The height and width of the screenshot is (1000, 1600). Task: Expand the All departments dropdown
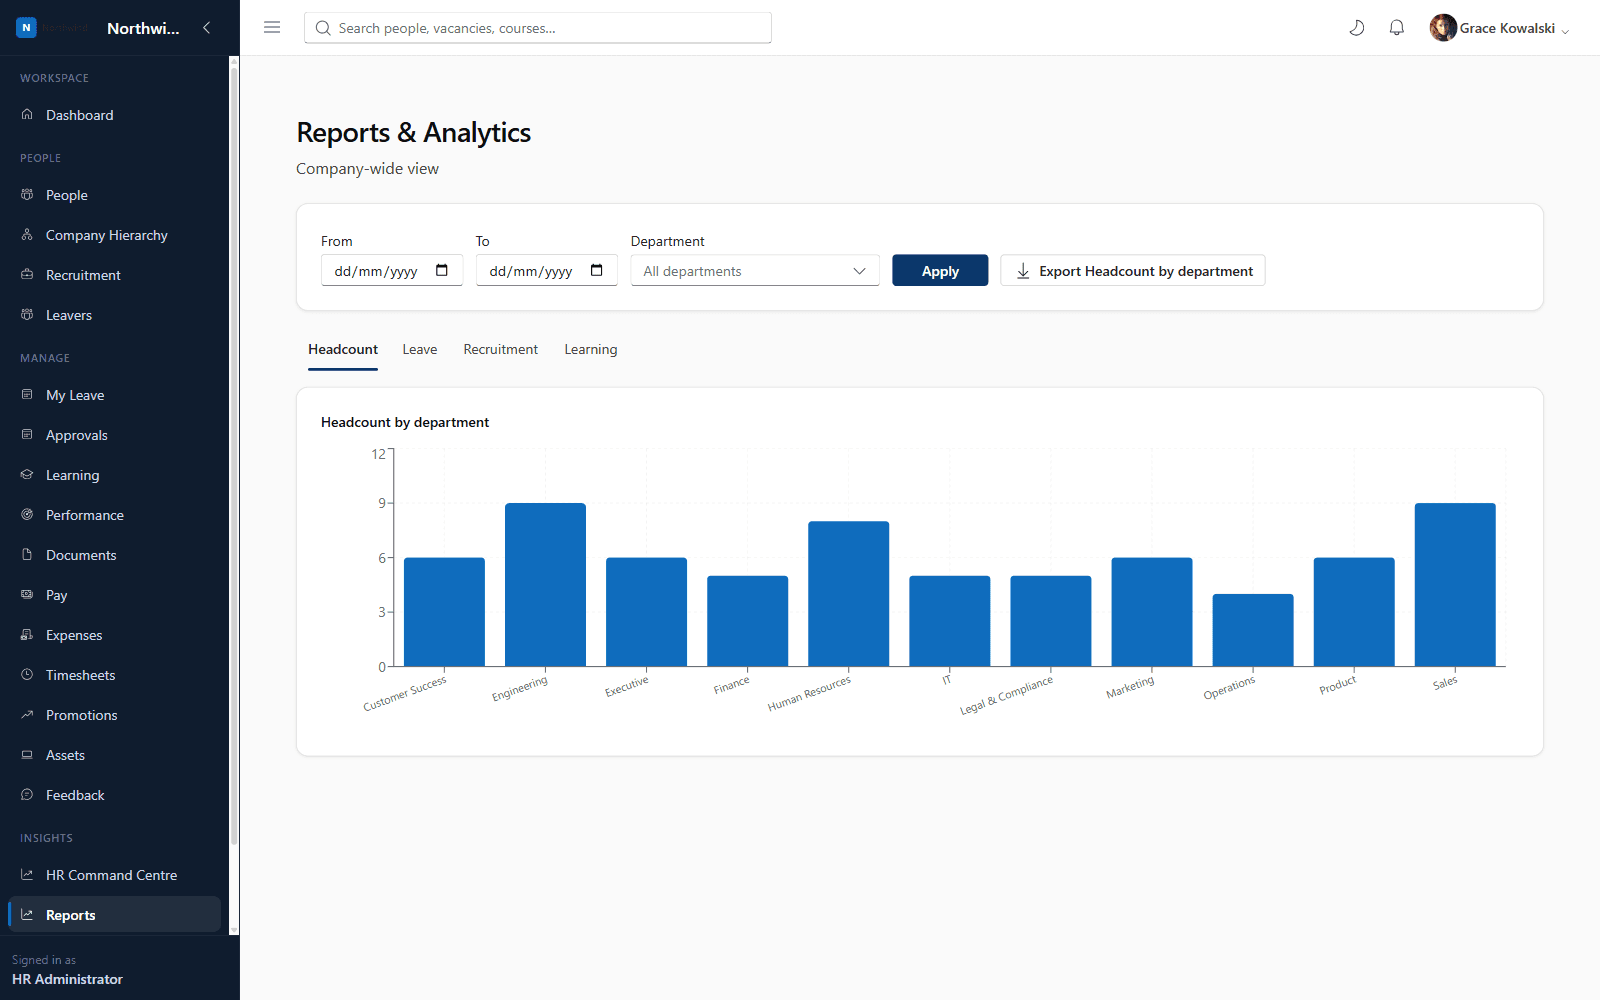pyautogui.click(x=755, y=271)
